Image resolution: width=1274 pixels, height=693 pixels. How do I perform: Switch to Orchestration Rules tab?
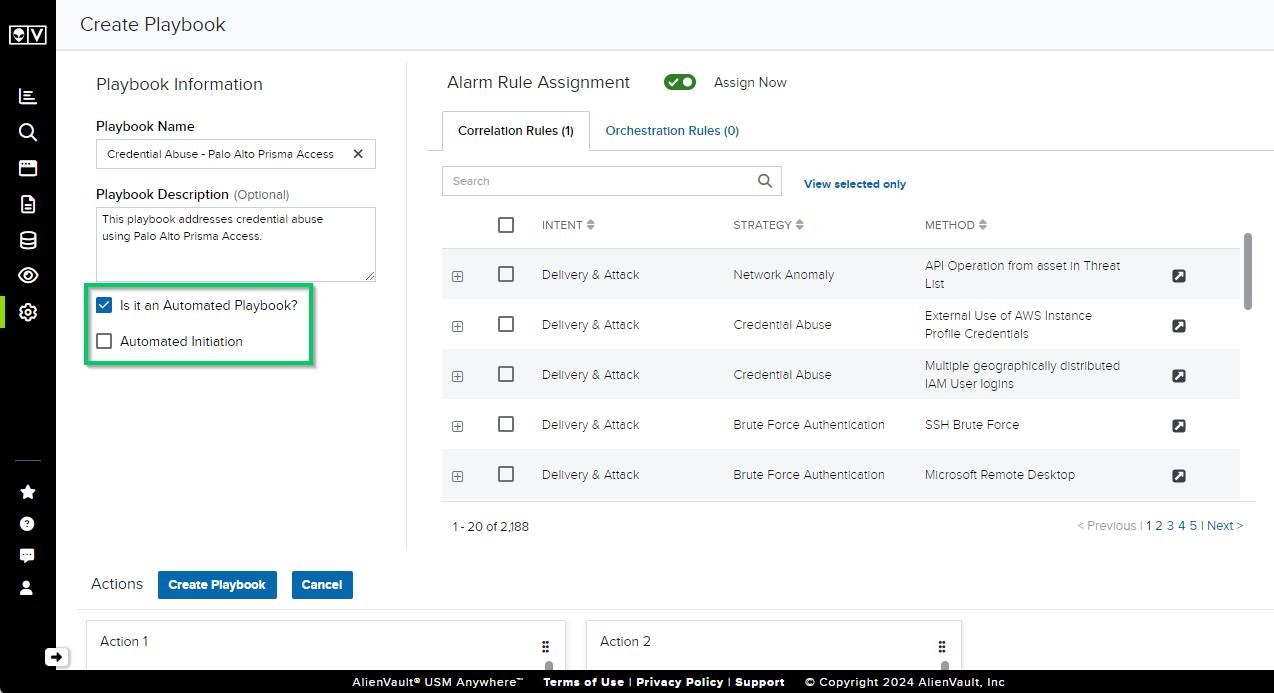pos(672,131)
